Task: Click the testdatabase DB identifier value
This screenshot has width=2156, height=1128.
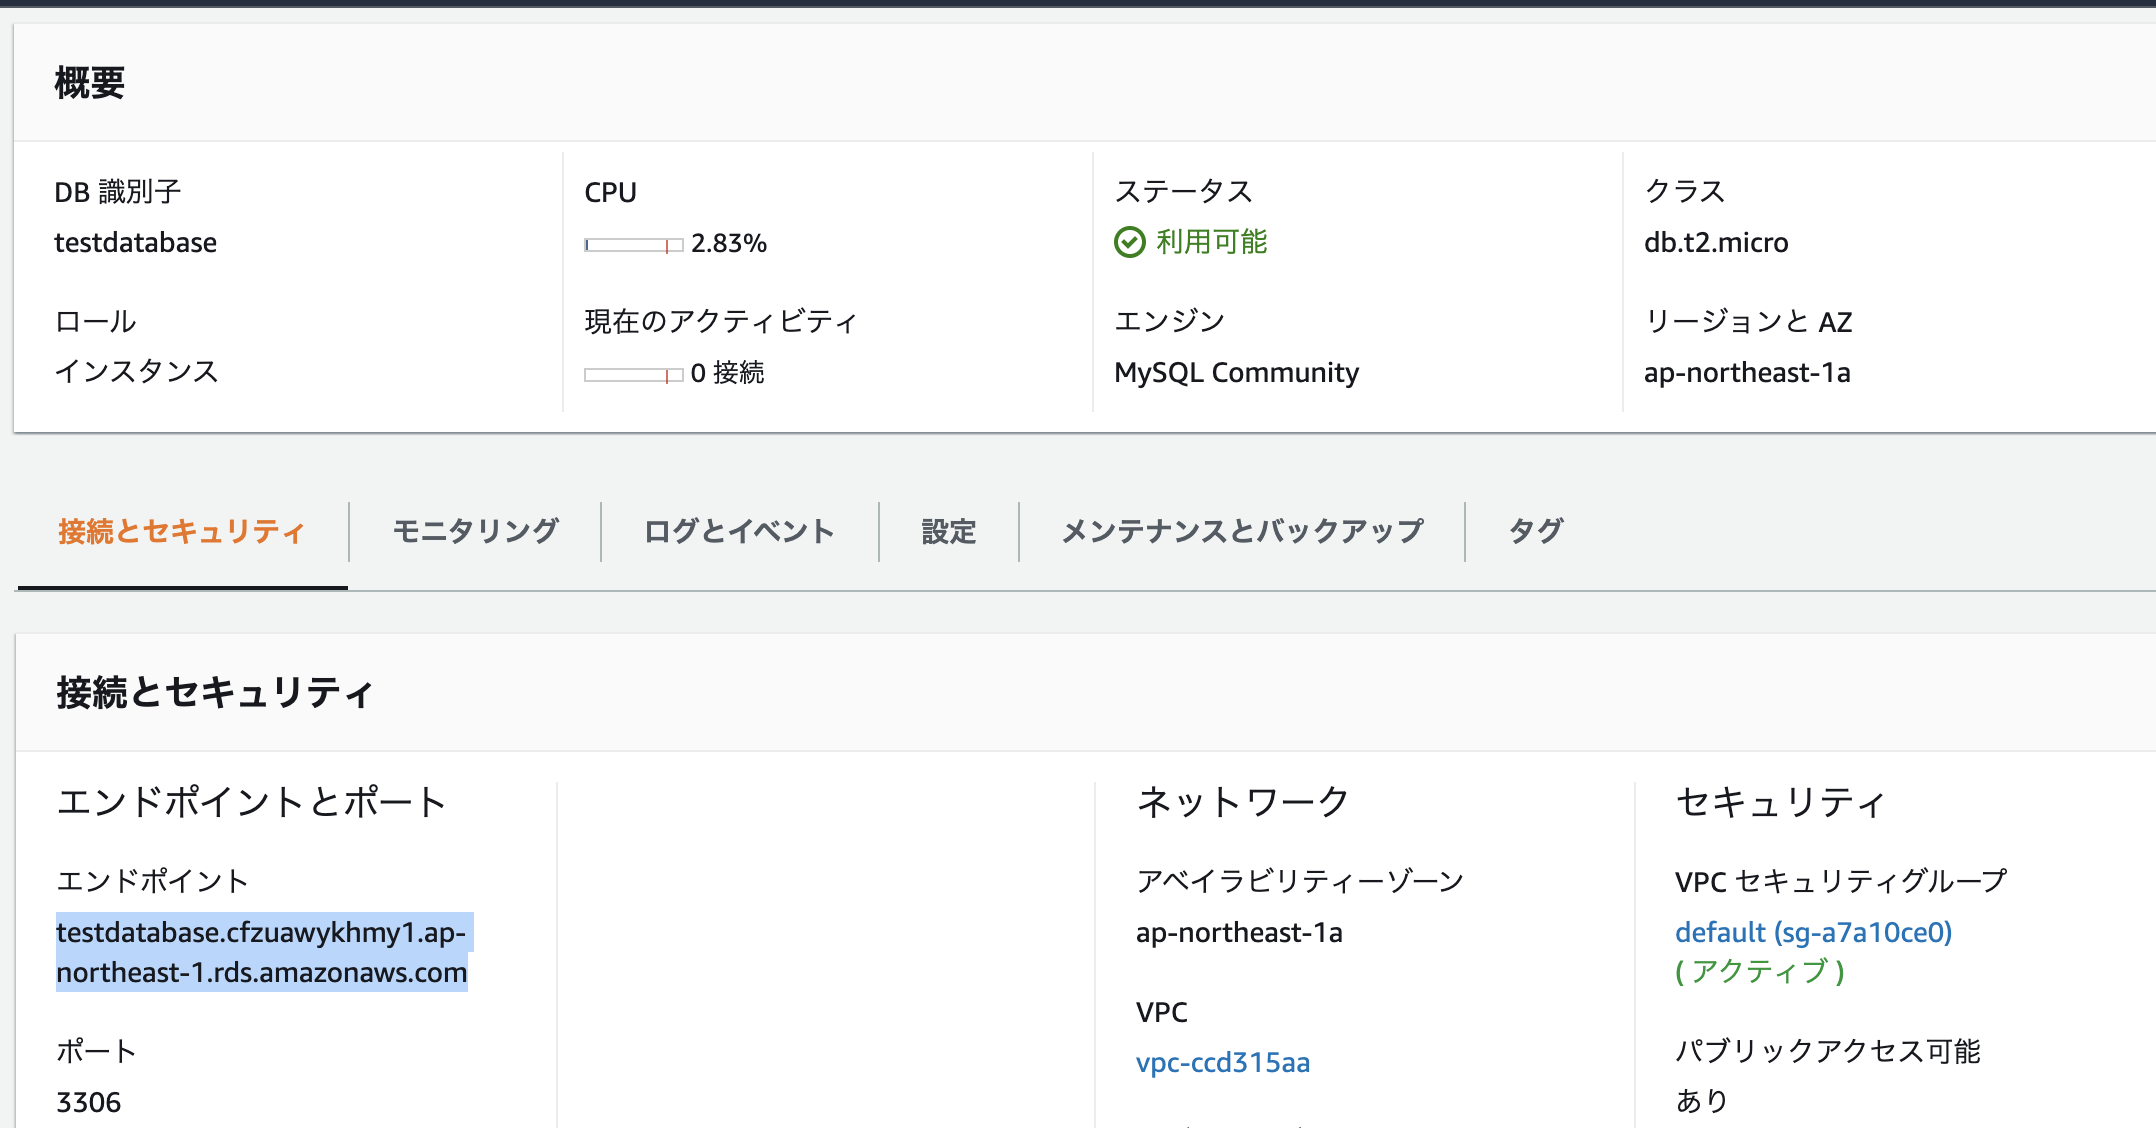Action: (x=135, y=243)
